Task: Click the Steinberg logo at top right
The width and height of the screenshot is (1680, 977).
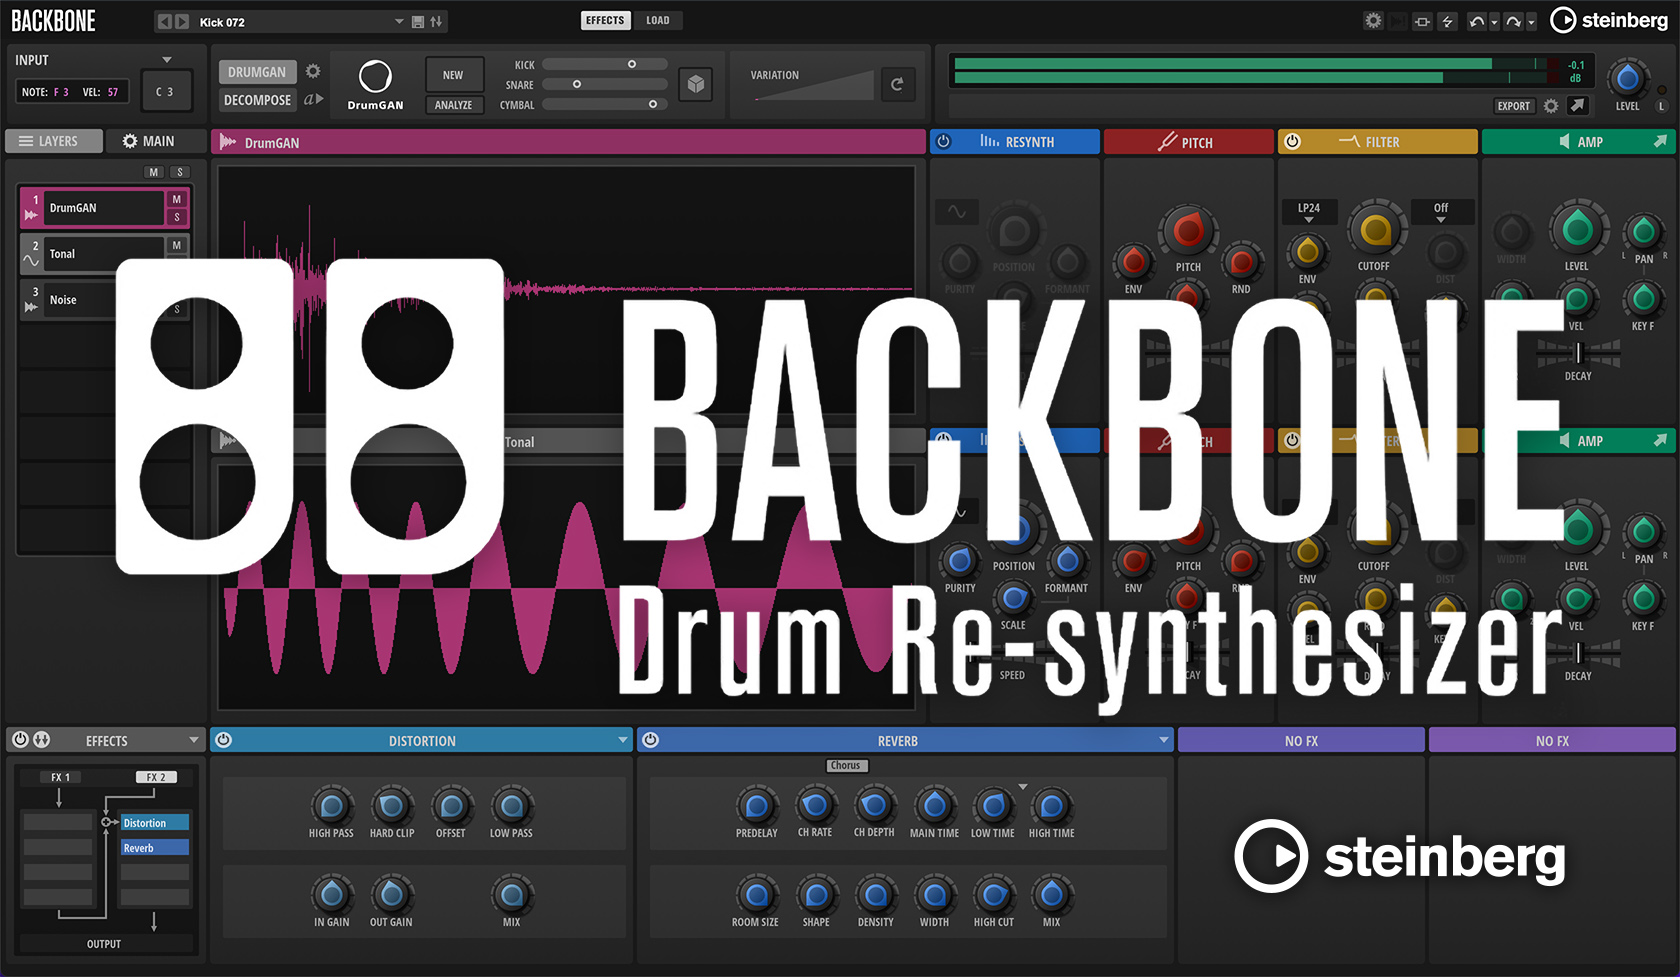Action: click(x=1609, y=20)
